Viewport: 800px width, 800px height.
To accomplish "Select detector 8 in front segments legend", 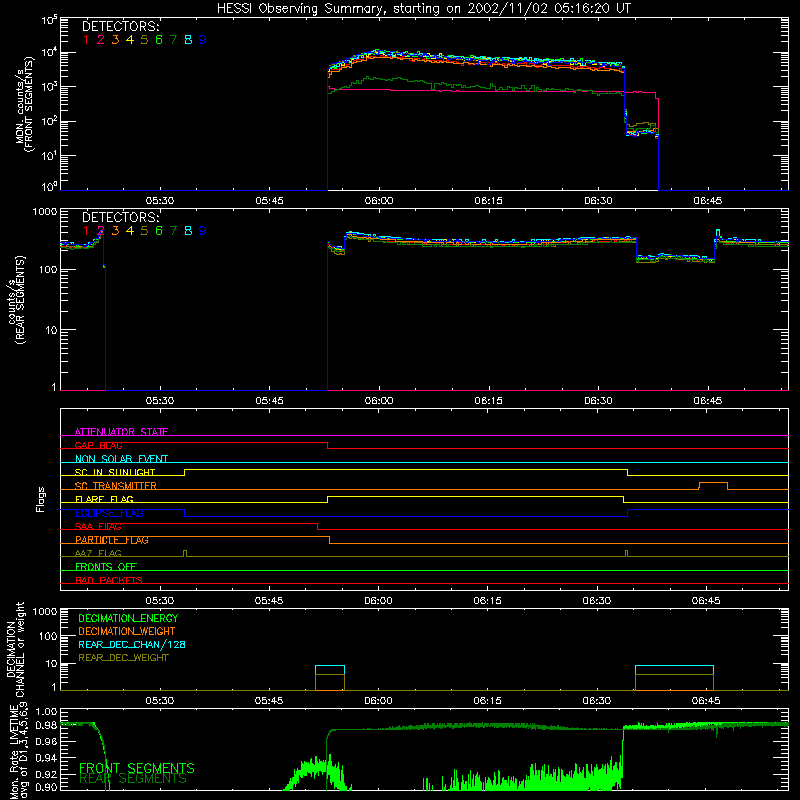I will click(x=188, y=40).
